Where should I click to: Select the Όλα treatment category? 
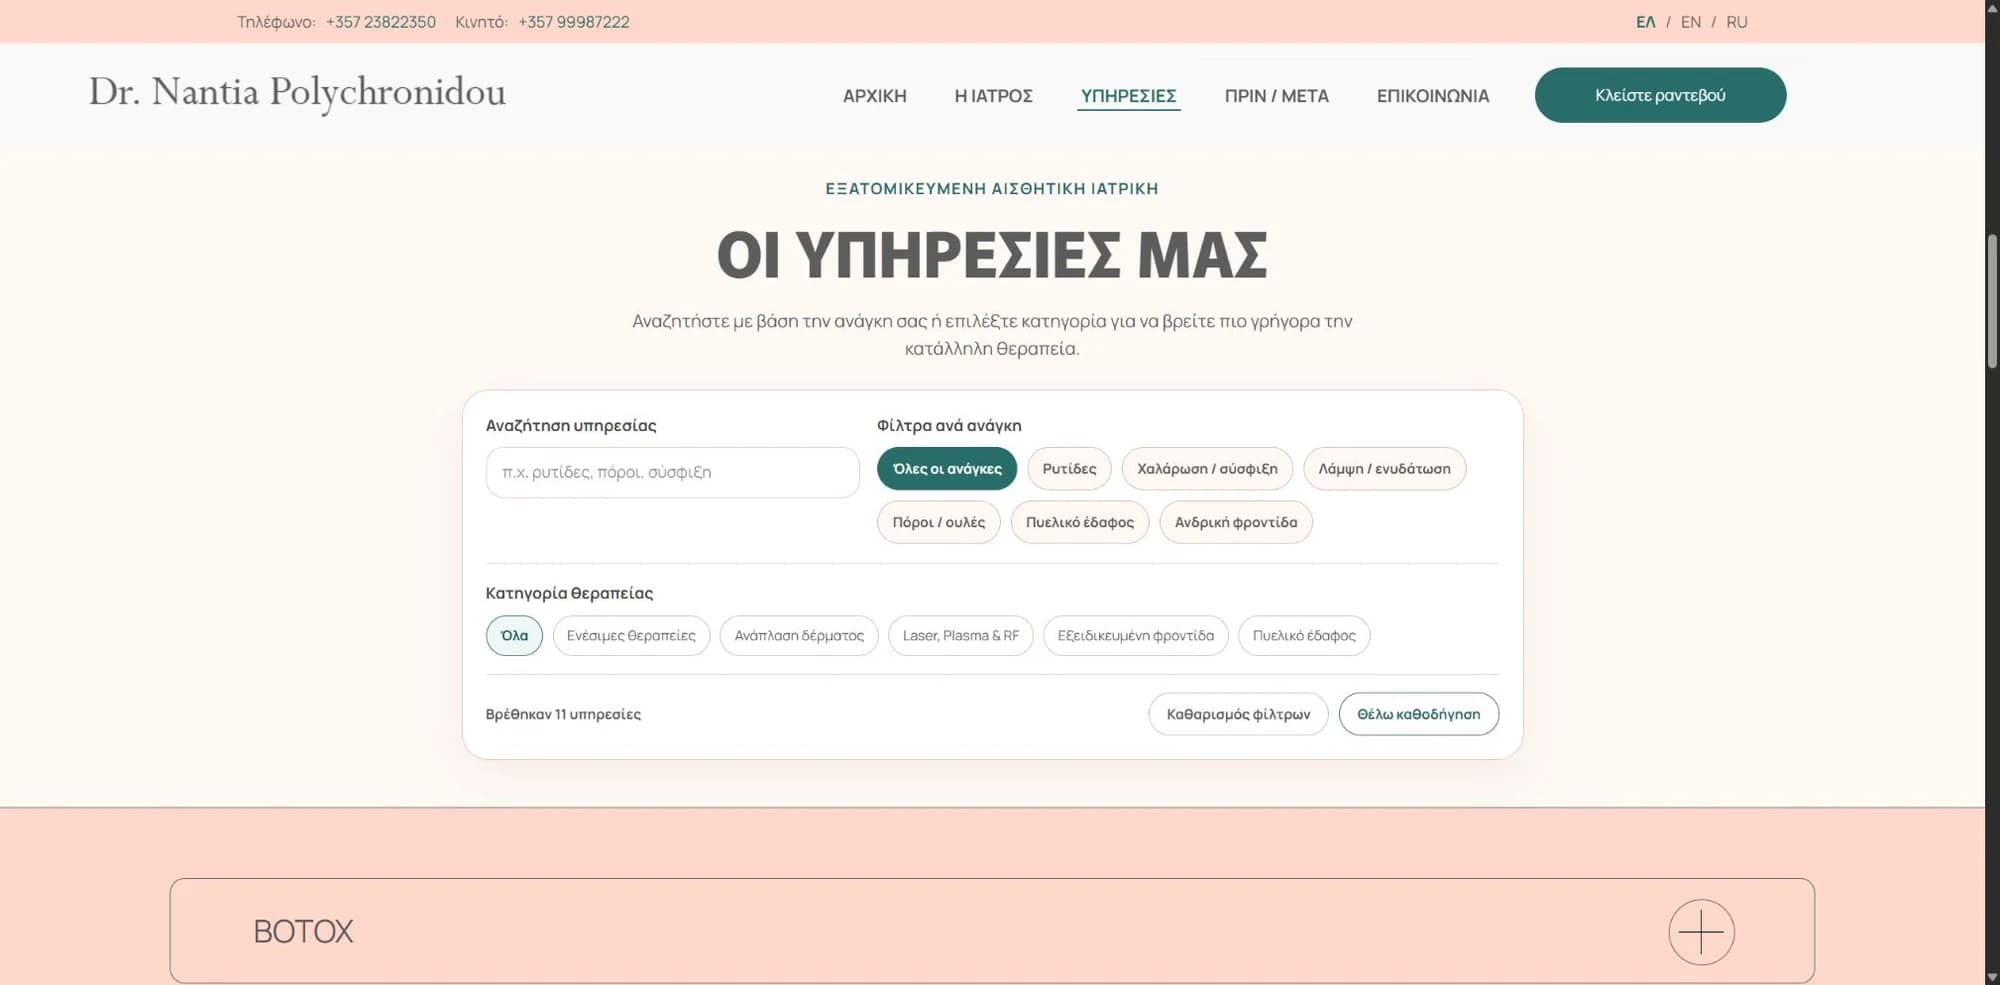coord(514,635)
